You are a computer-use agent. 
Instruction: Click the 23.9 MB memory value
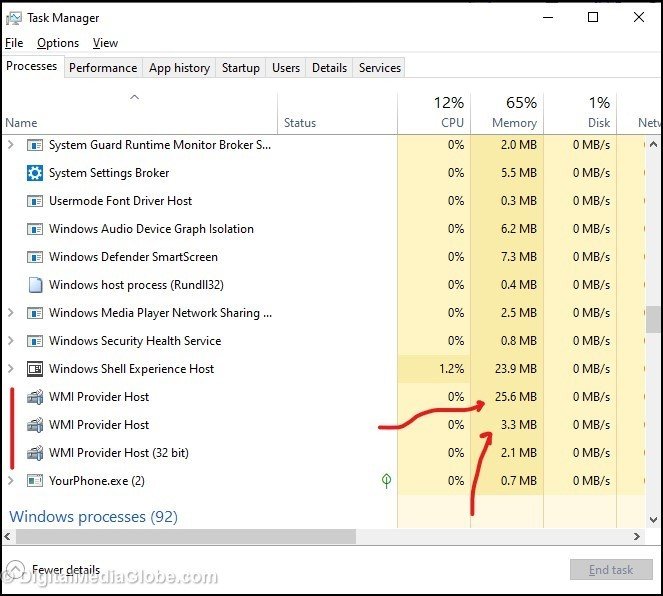516,369
